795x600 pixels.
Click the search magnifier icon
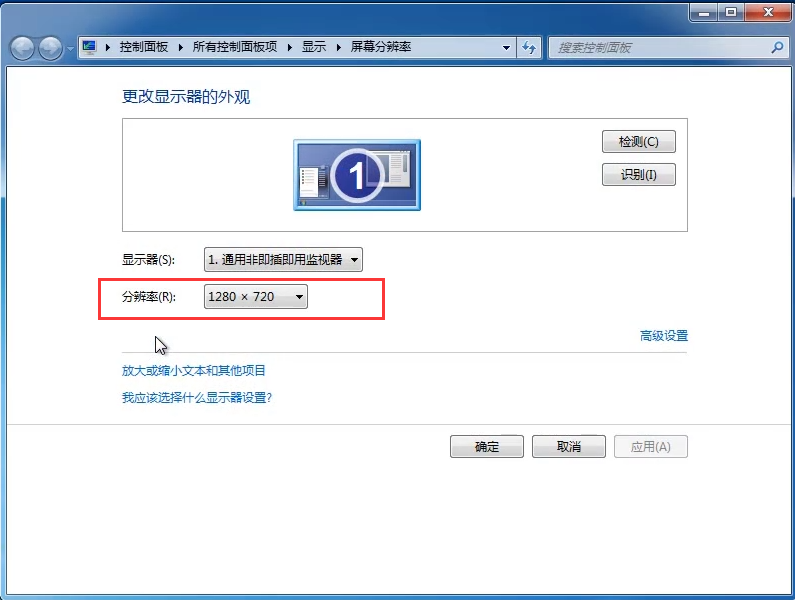click(x=777, y=48)
